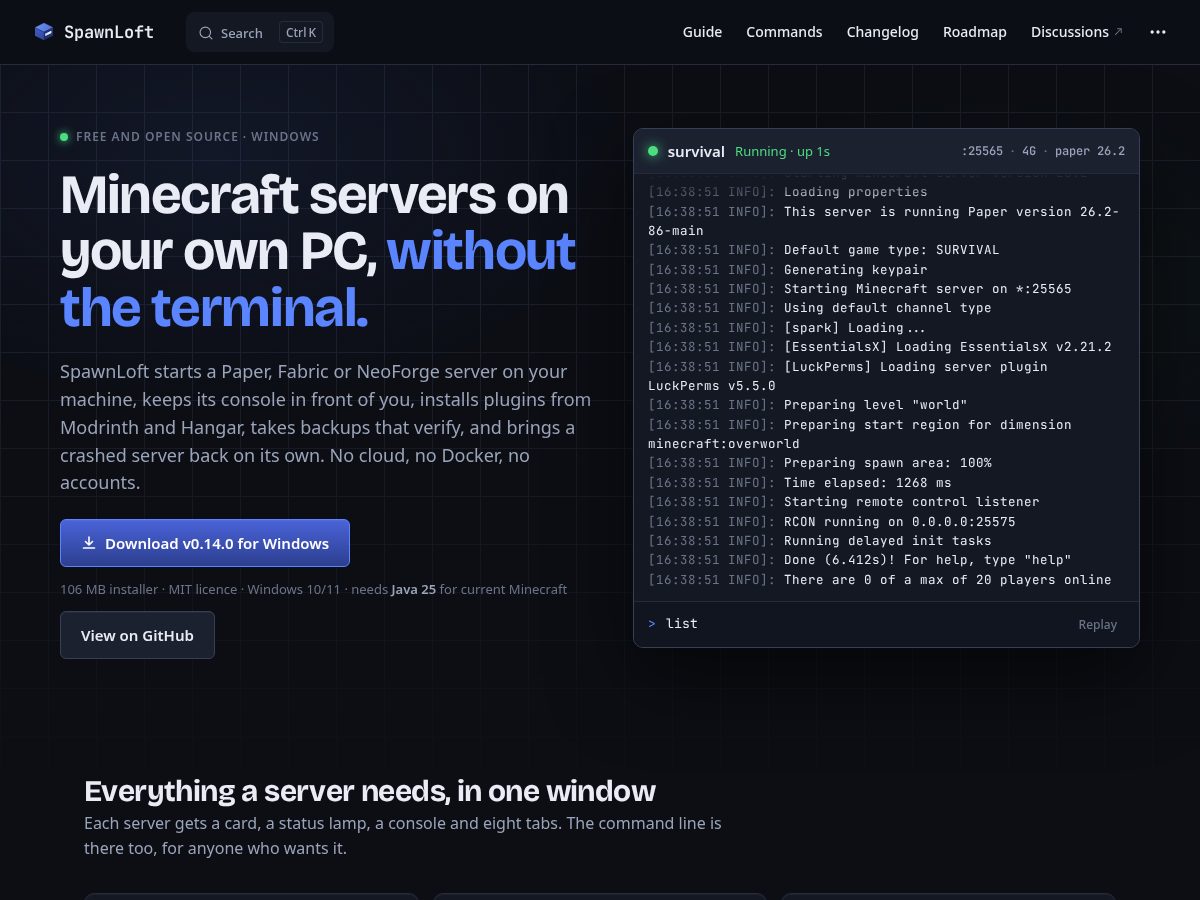Click the log line Done (6.412s)!

point(859,560)
